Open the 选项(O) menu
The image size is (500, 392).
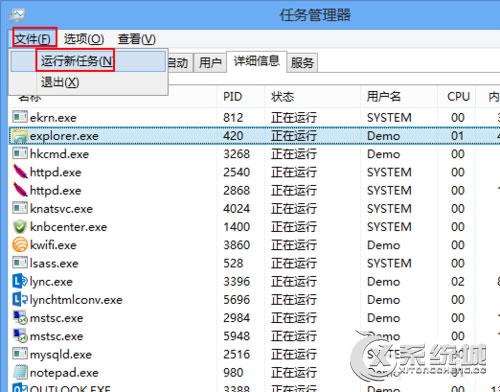coord(84,39)
